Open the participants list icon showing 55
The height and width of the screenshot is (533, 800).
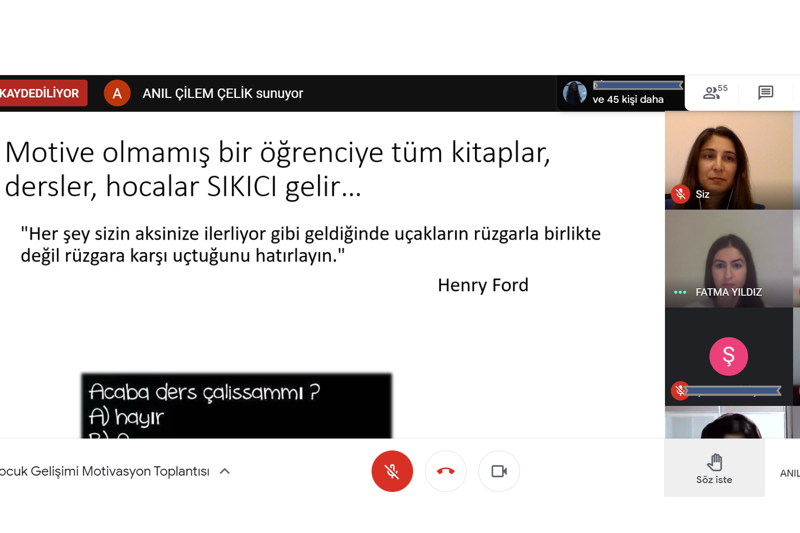[714, 93]
